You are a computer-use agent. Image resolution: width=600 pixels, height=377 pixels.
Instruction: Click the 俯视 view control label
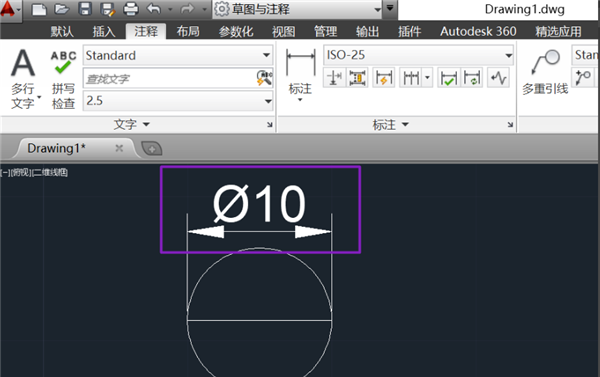[21, 173]
